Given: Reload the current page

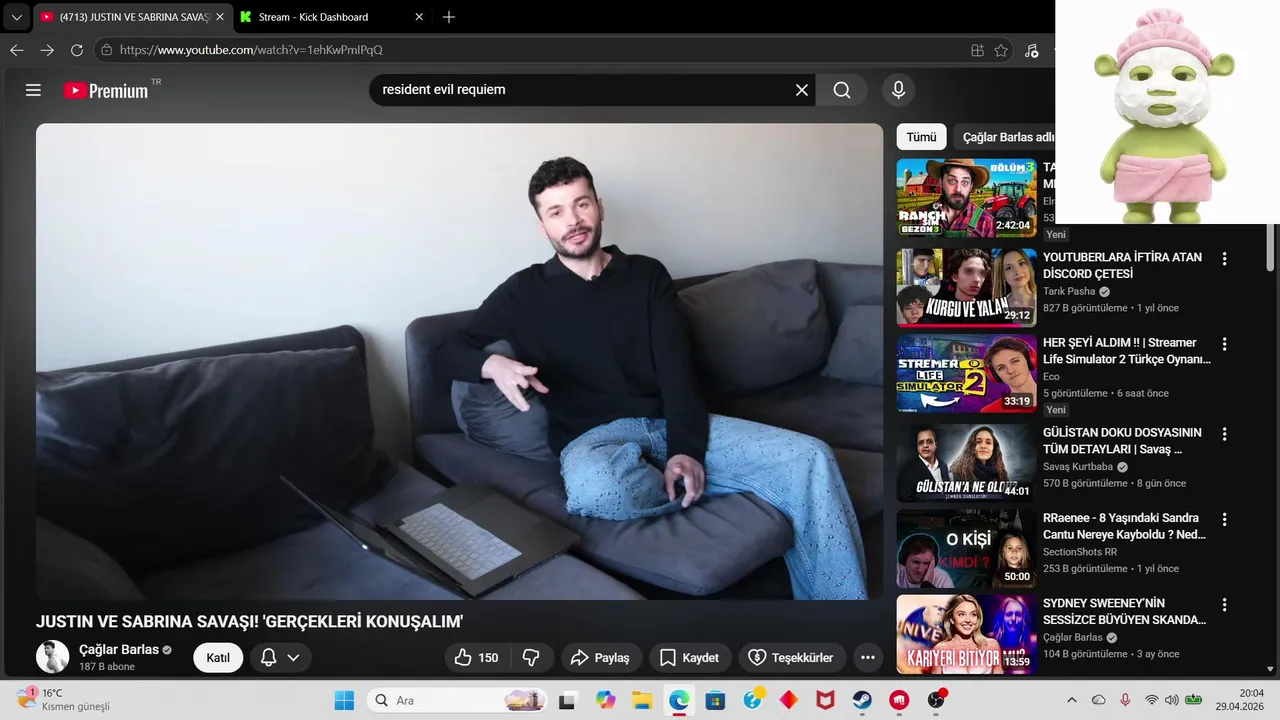Looking at the screenshot, I should 77,50.
